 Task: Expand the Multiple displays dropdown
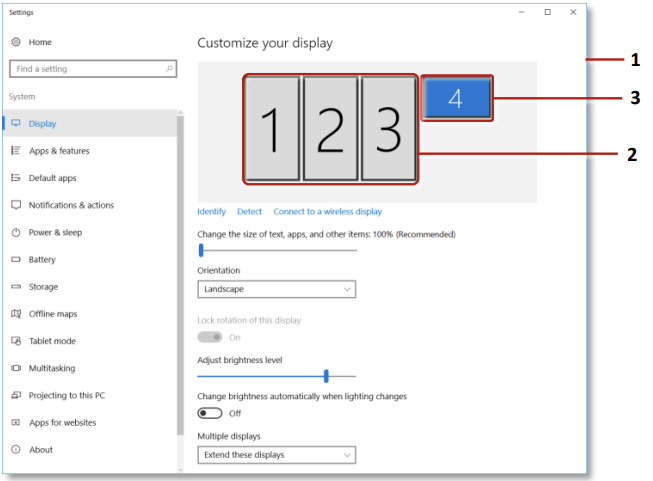277,455
